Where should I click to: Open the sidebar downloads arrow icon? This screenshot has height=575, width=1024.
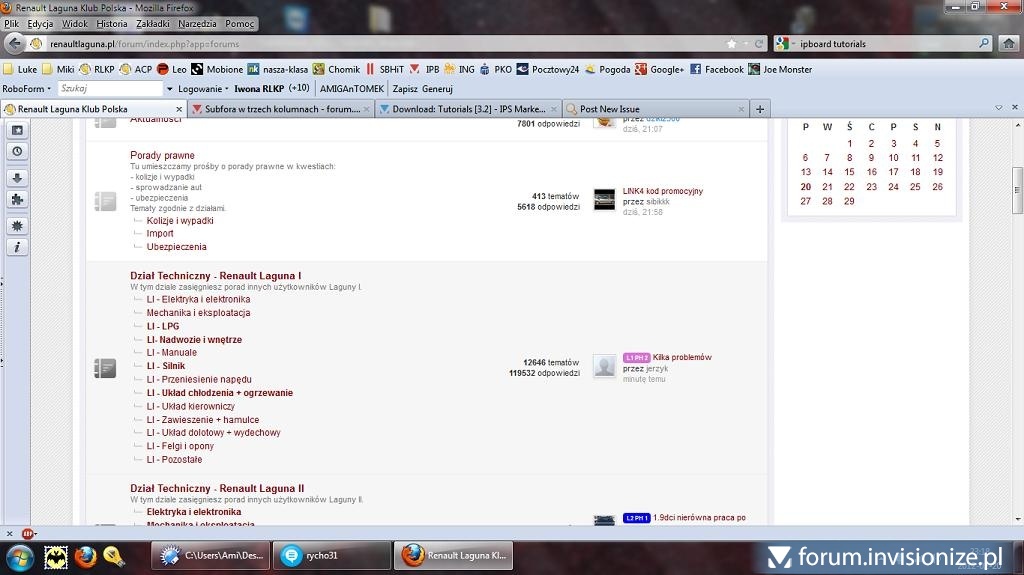coord(17,178)
